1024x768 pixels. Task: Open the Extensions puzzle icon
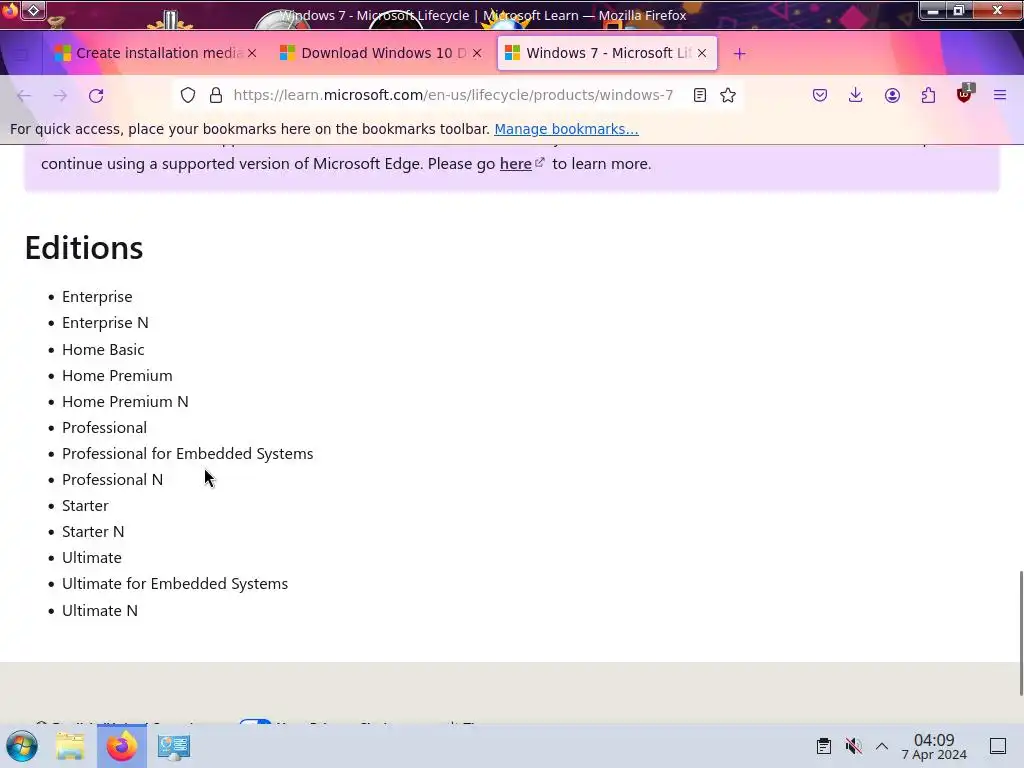coord(928,95)
